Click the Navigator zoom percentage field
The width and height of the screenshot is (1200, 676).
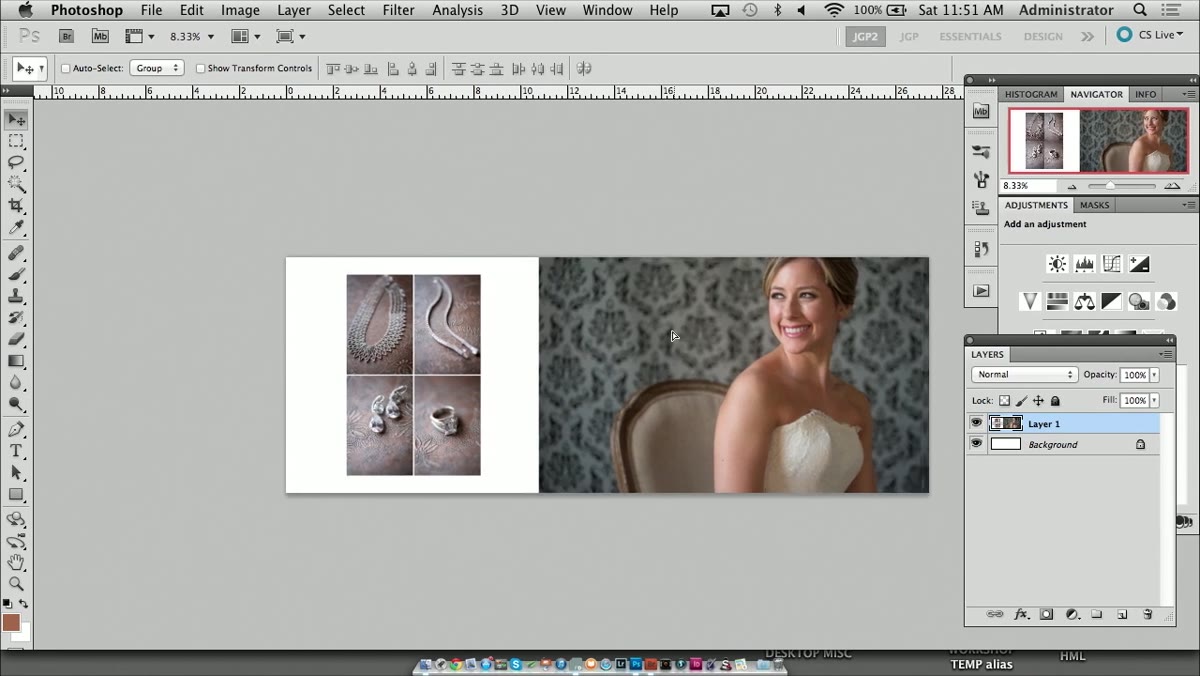point(1028,186)
